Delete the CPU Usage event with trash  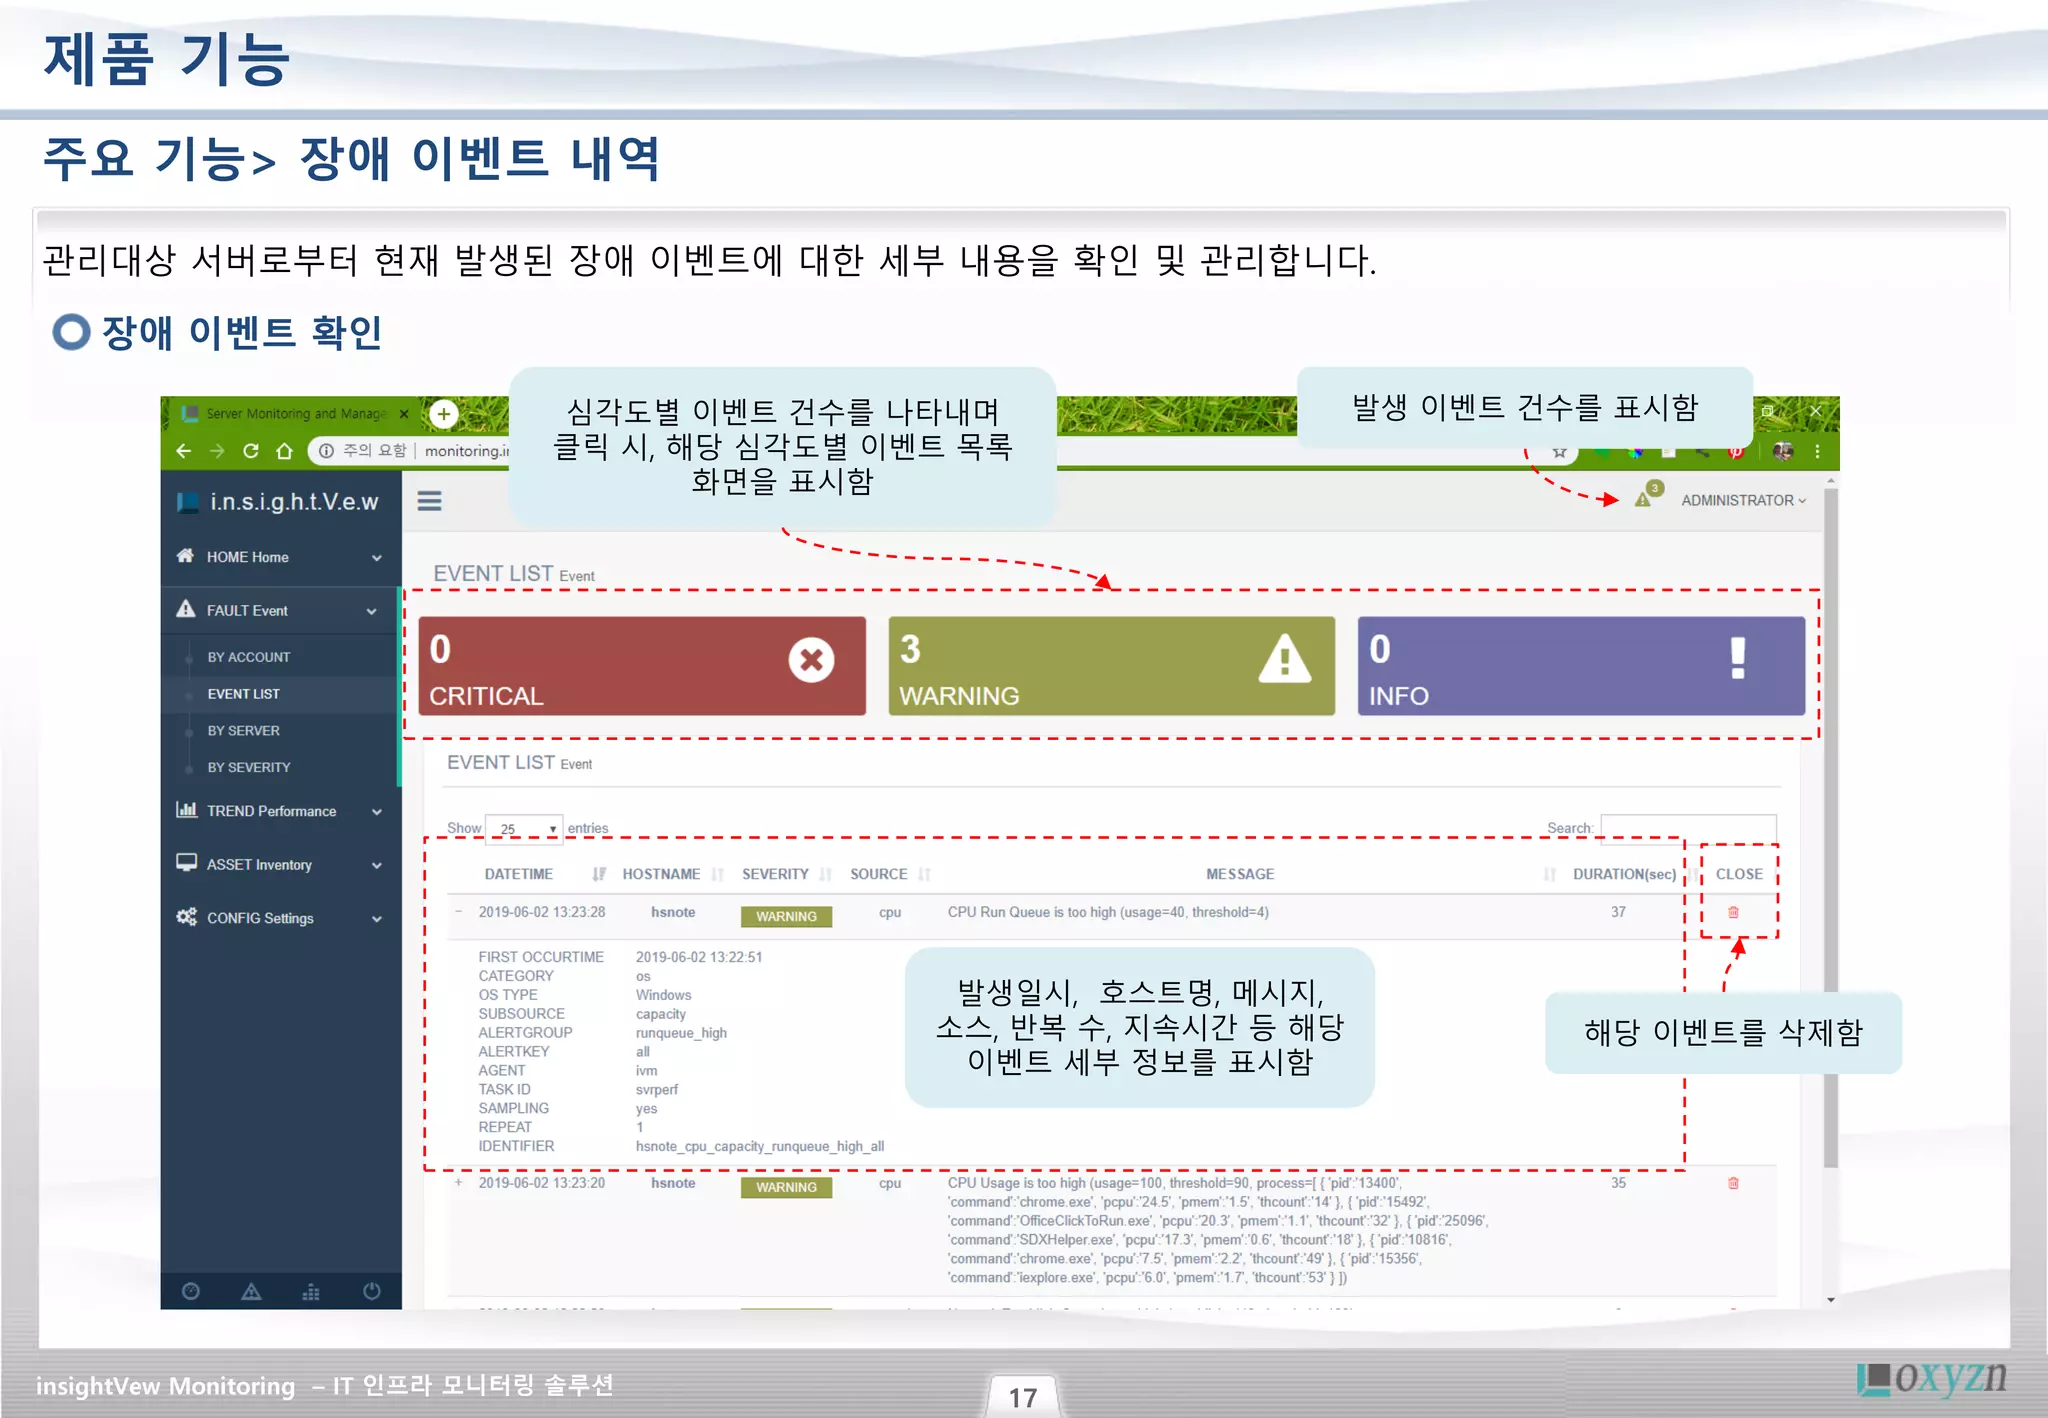point(1733,1183)
